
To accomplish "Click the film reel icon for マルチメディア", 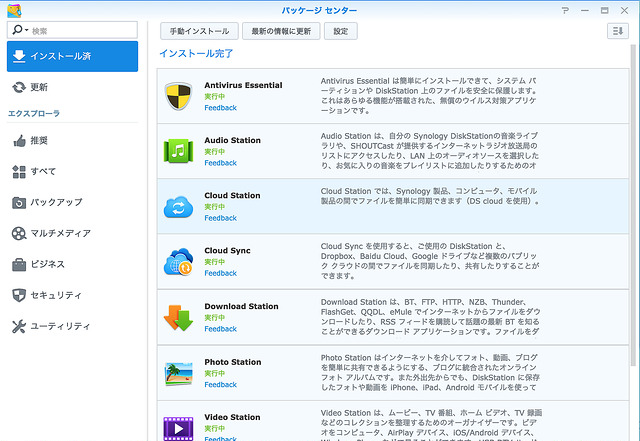I will [x=19, y=234].
